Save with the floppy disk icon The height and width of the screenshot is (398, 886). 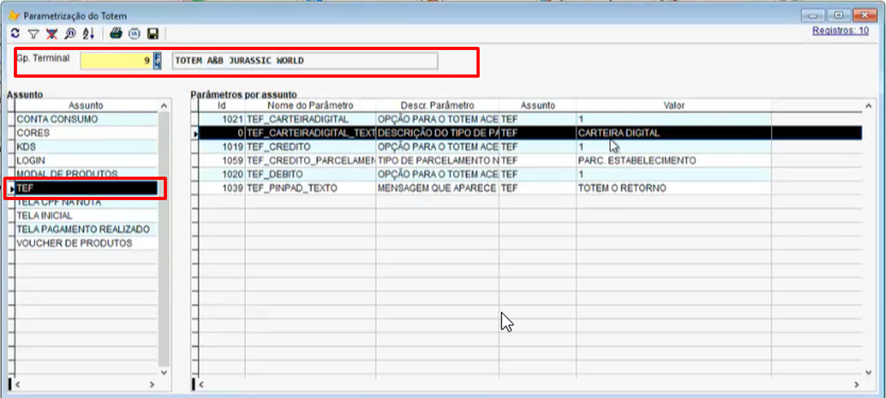(x=153, y=34)
